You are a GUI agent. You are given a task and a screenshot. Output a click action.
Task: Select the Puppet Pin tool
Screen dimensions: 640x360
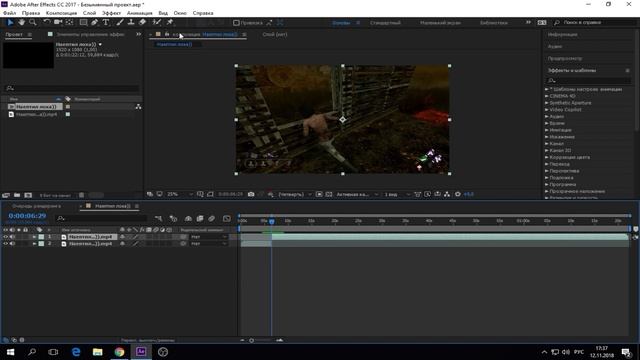click(x=170, y=22)
